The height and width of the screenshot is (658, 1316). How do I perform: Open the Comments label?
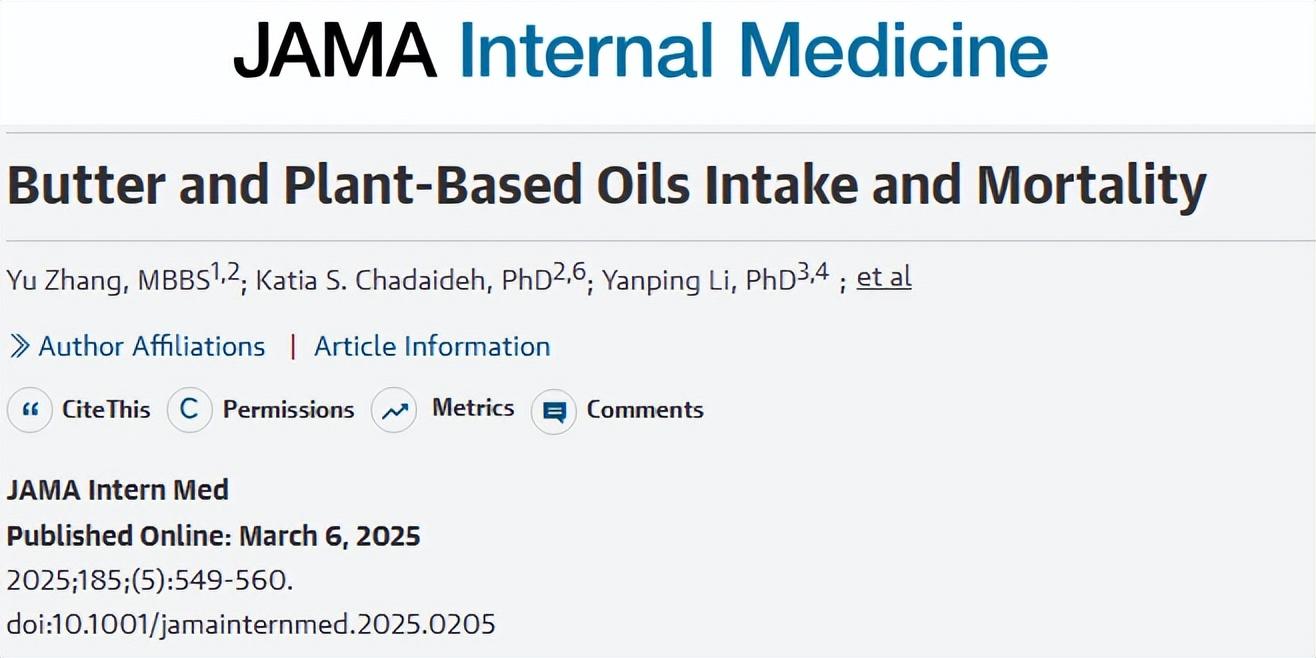(645, 410)
